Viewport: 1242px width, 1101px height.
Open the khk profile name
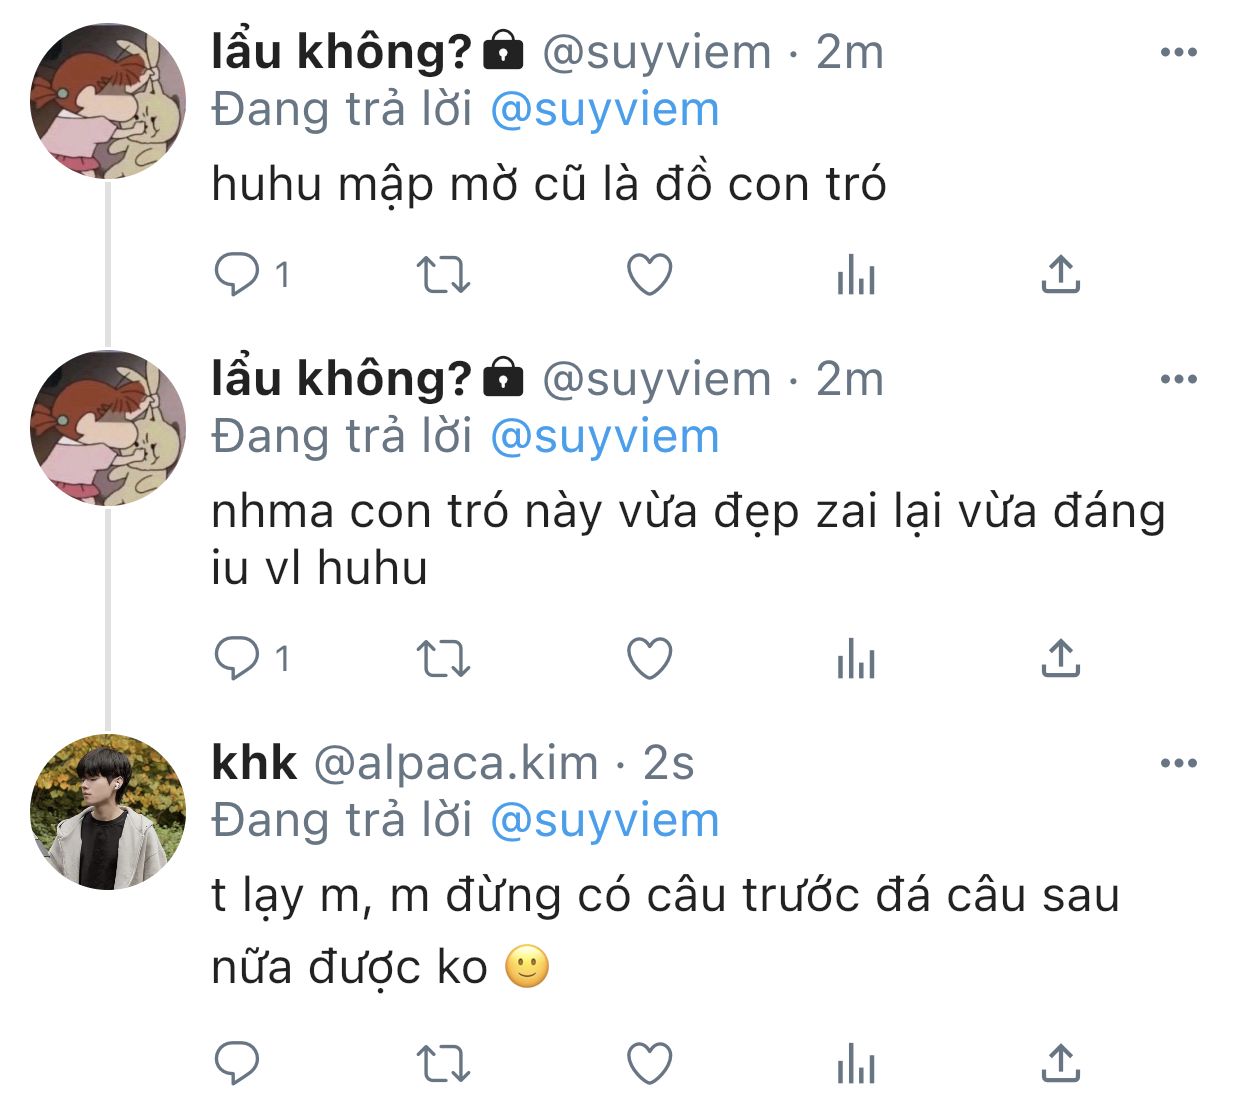254,763
